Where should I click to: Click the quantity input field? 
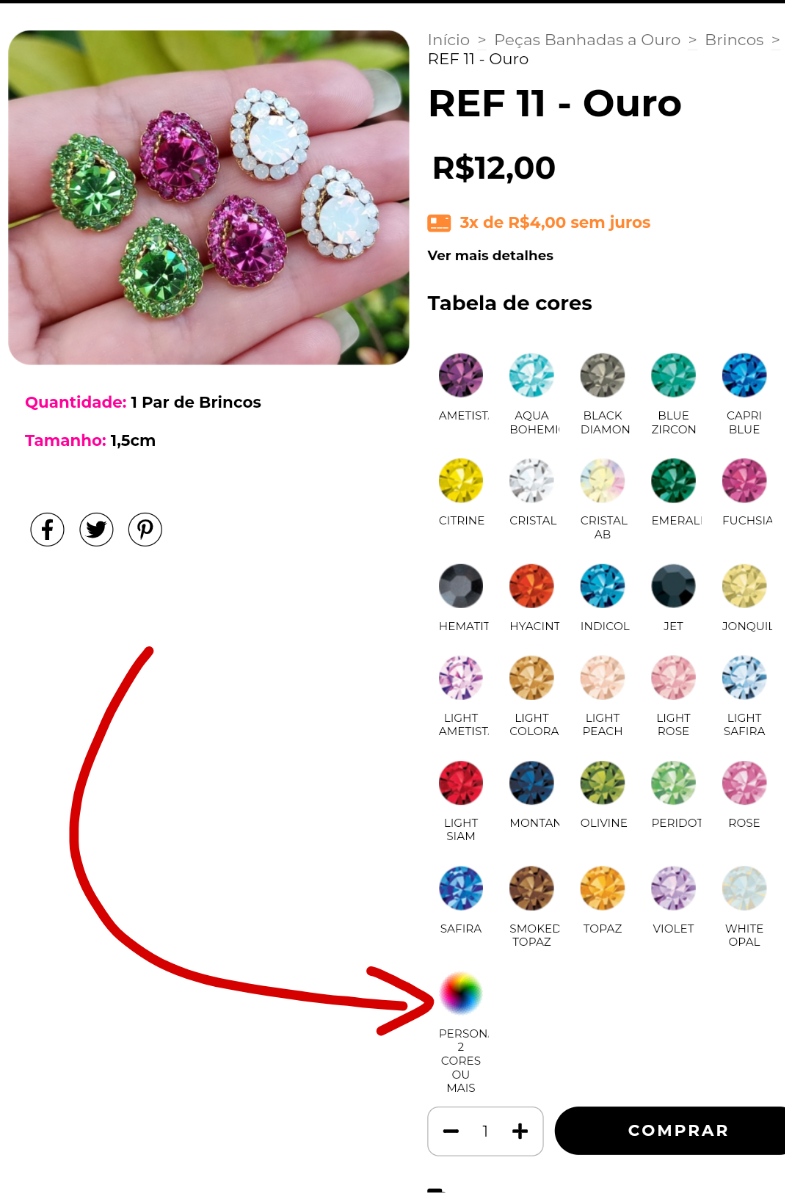[485, 1131]
